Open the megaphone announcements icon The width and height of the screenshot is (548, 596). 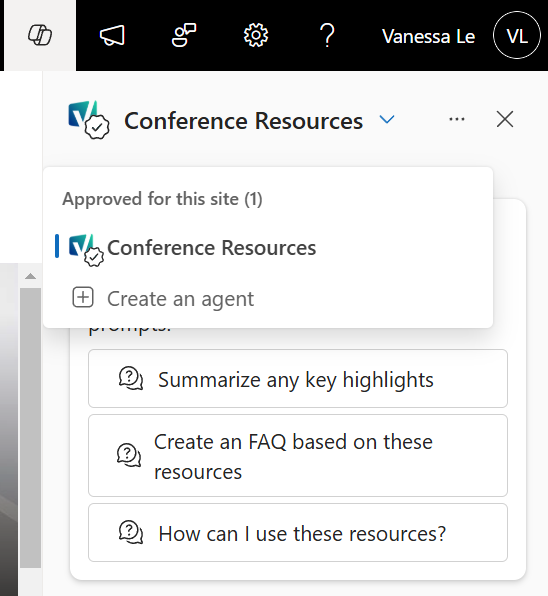click(112, 35)
